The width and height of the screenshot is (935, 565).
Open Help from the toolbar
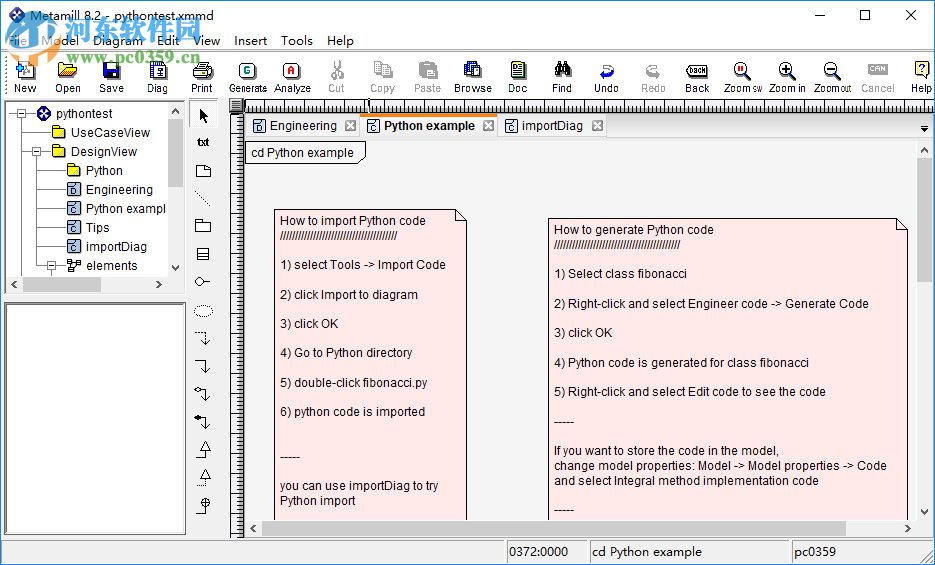(x=921, y=77)
